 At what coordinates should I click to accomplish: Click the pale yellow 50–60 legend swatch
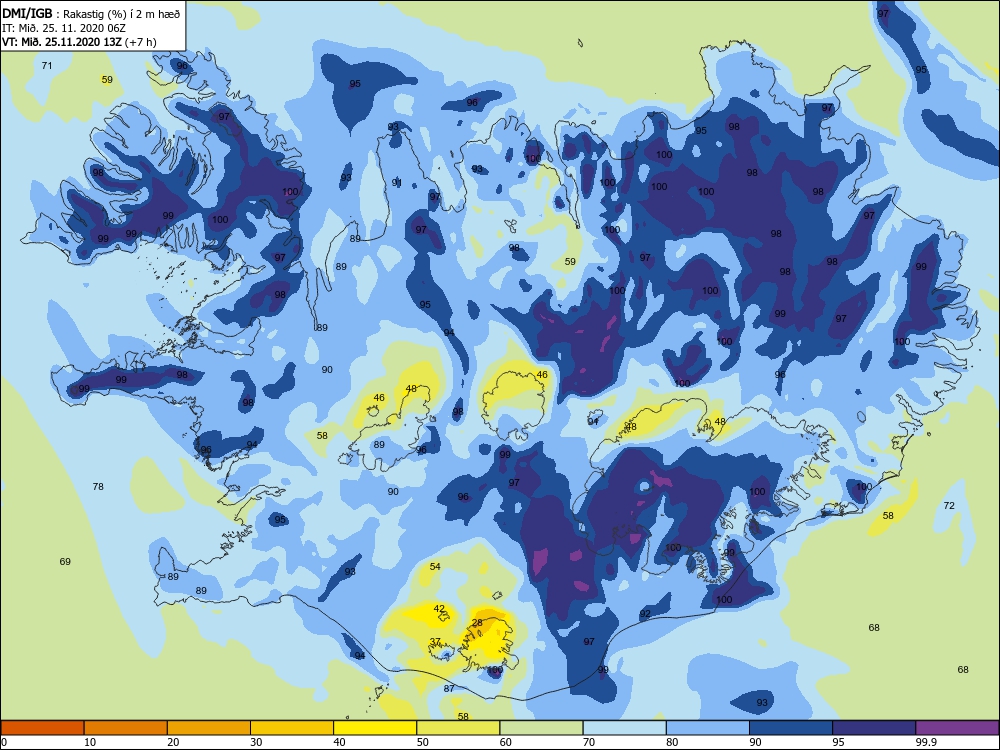tap(458, 728)
